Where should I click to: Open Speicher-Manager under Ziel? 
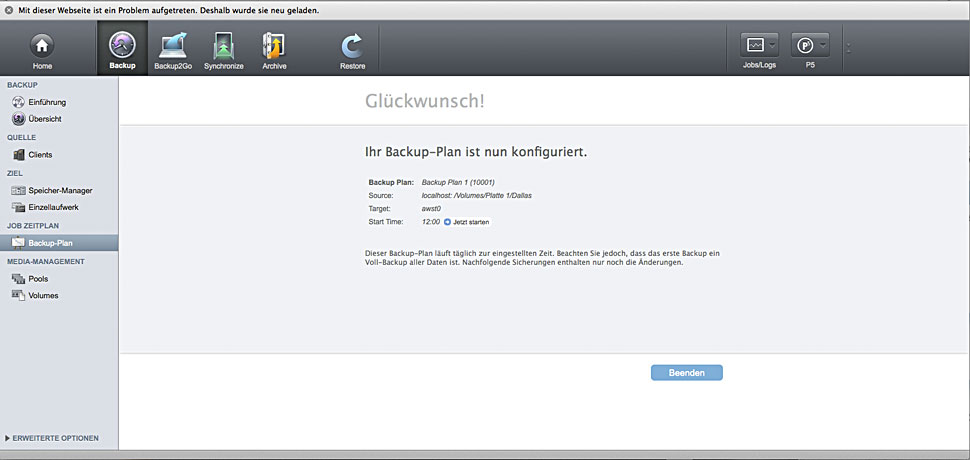point(60,190)
